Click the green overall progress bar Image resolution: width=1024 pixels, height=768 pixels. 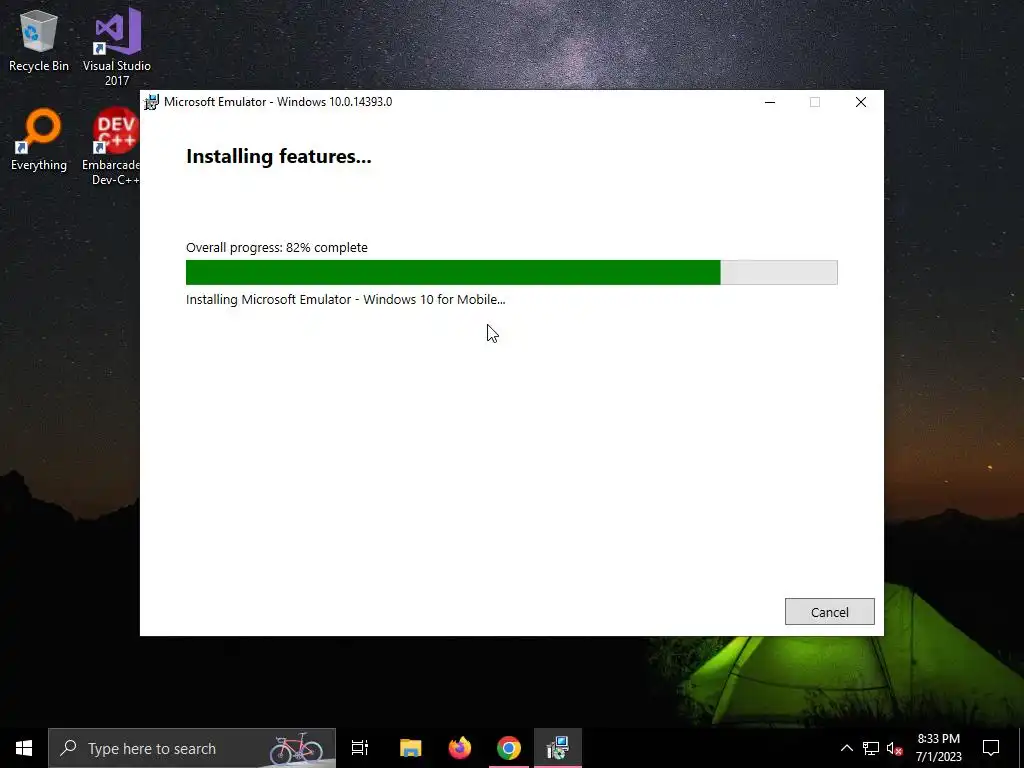pos(511,272)
